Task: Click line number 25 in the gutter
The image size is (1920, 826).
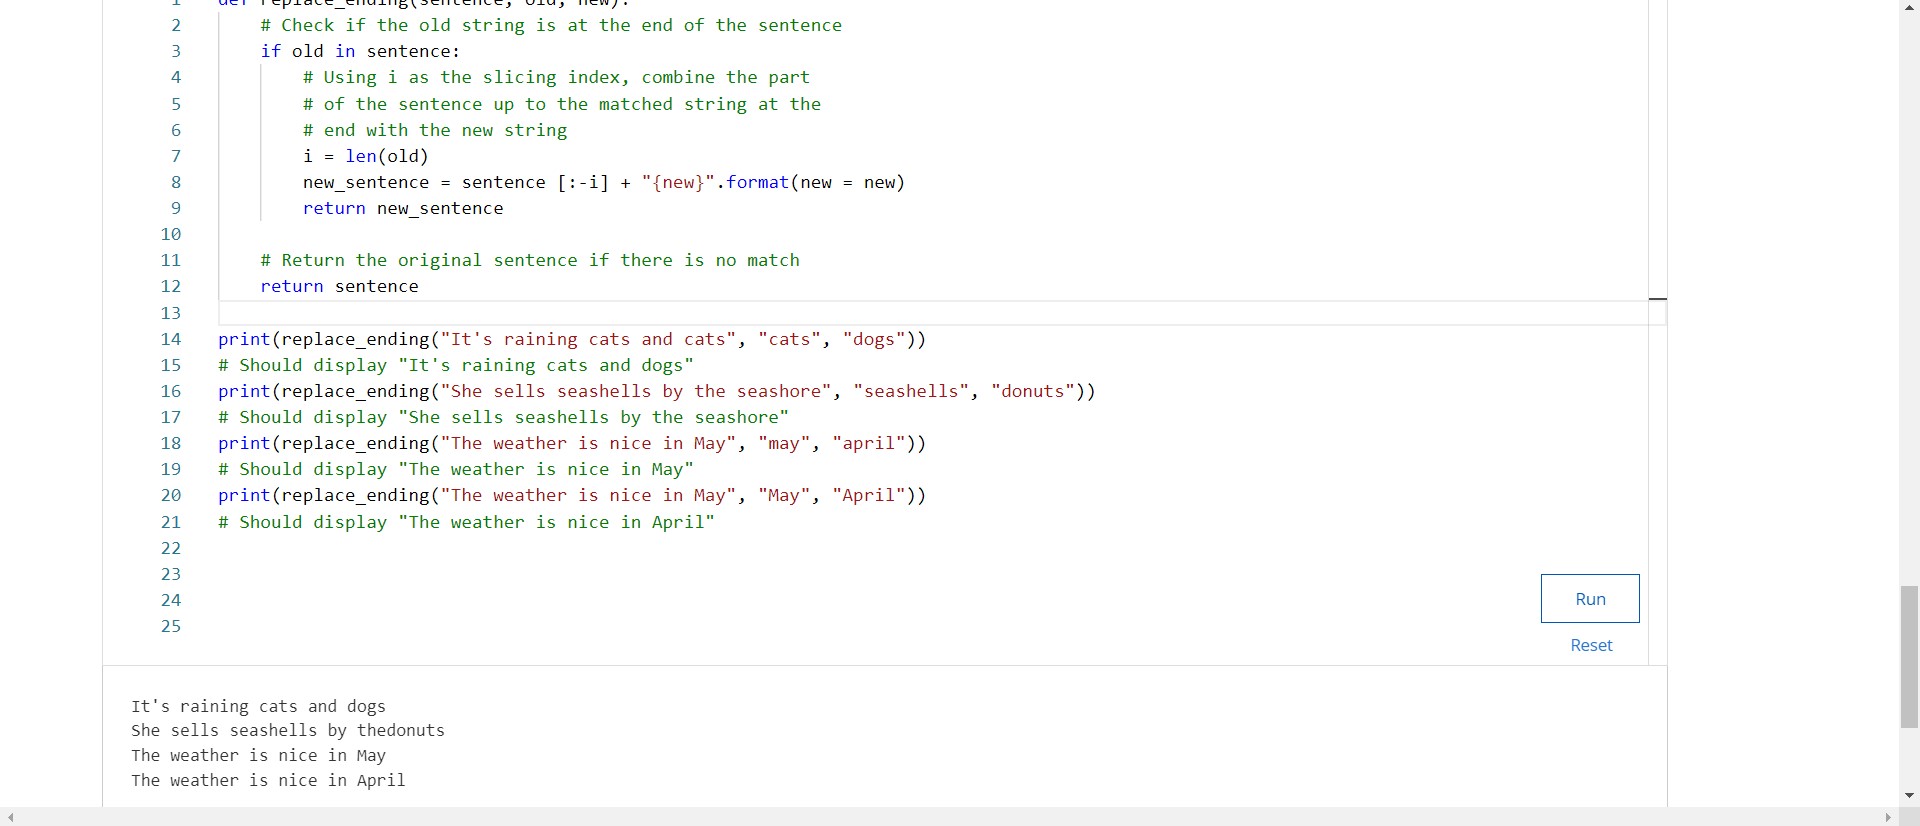Action: pyautogui.click(x=171, y=626)
